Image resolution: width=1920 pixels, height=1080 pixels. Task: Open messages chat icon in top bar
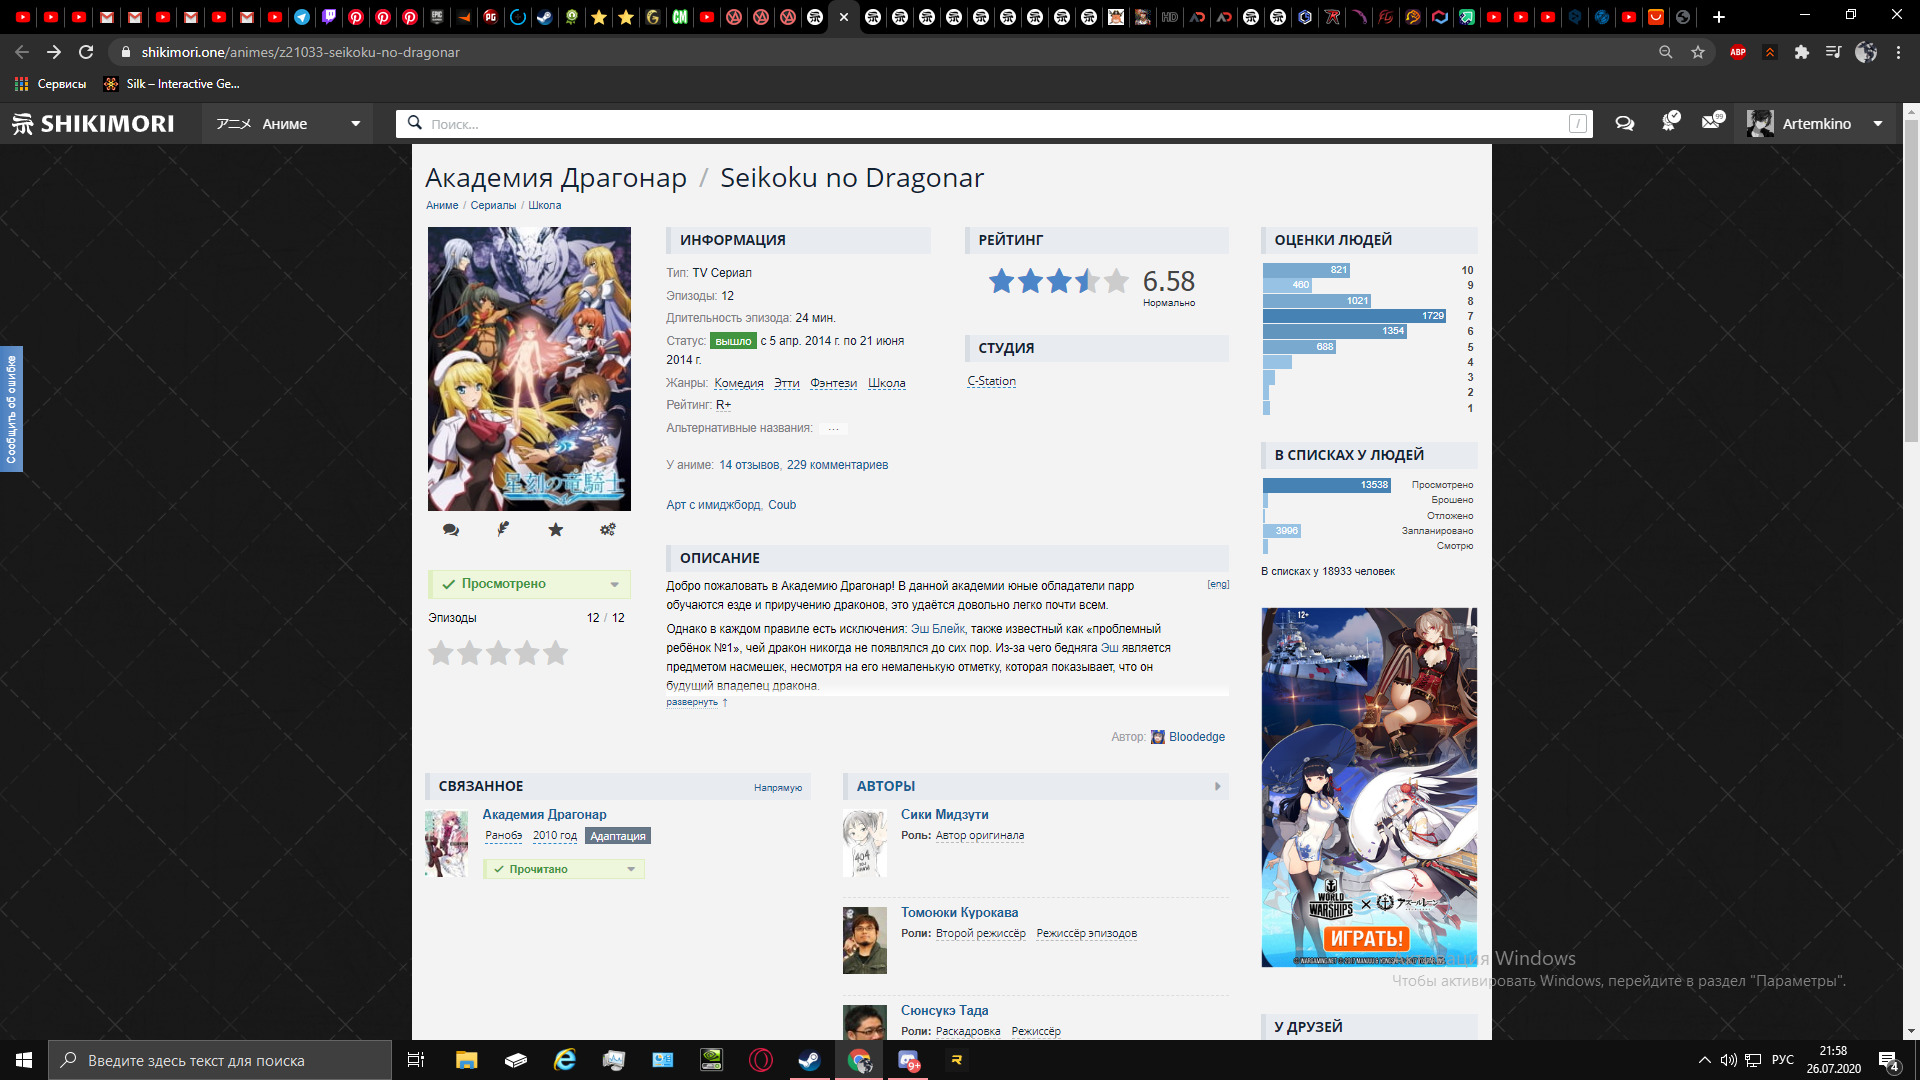click(1624, 124)
